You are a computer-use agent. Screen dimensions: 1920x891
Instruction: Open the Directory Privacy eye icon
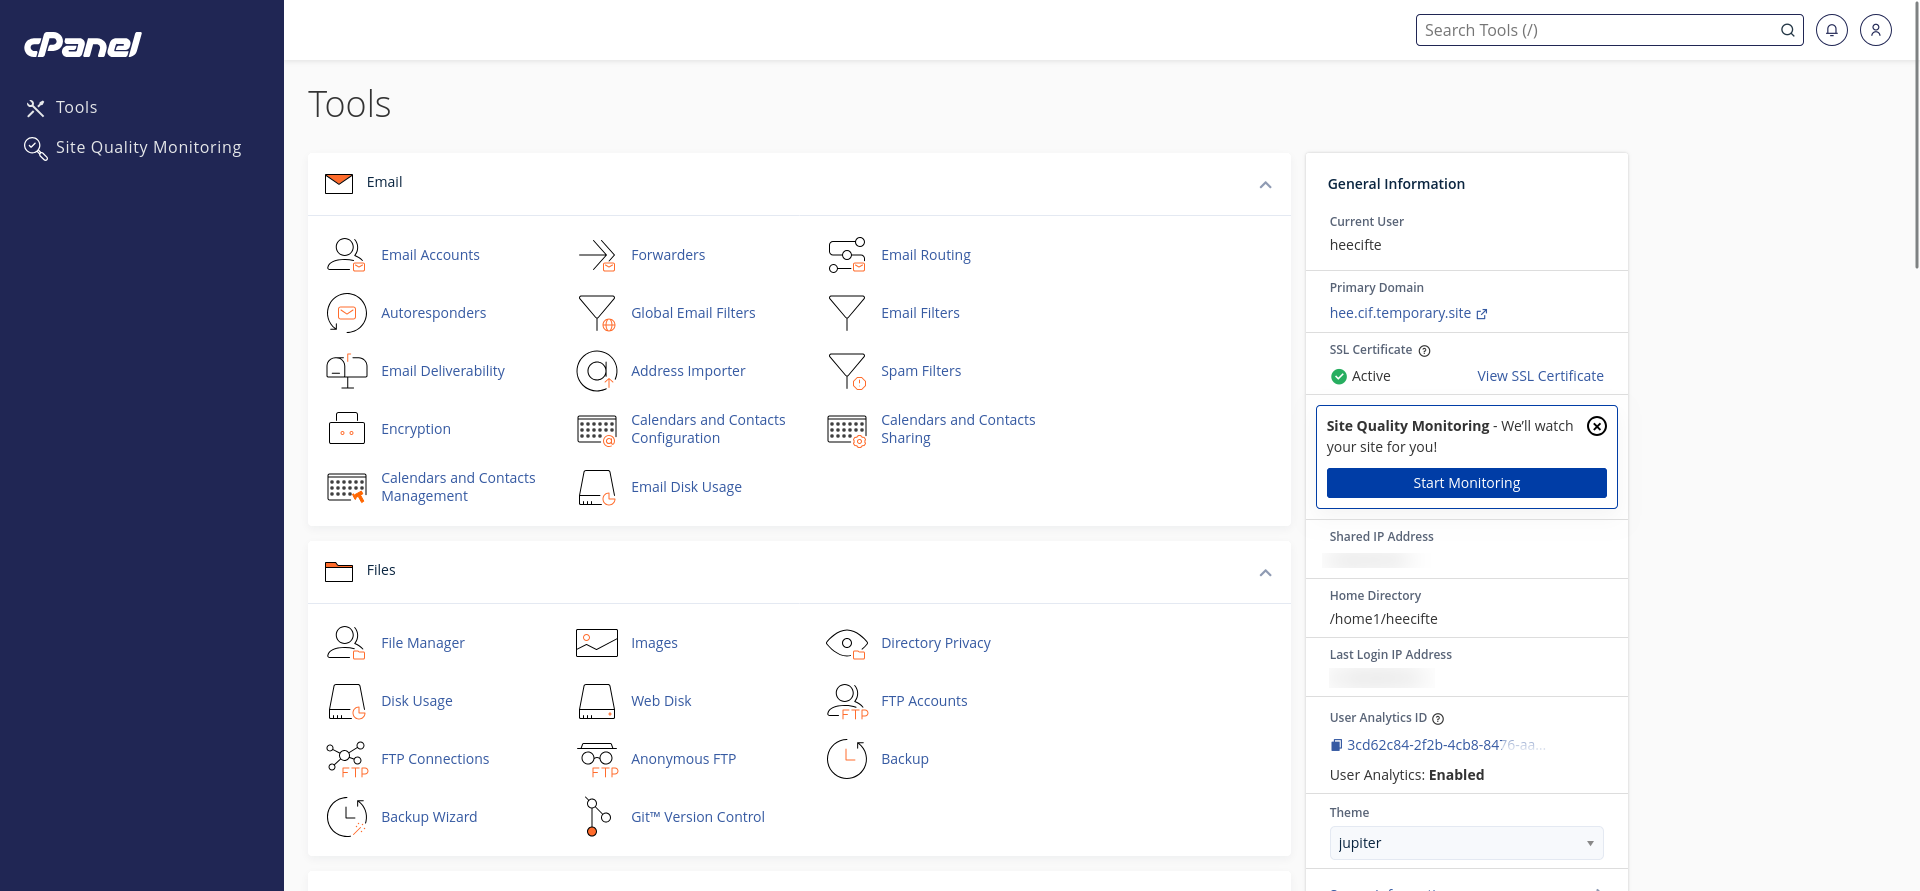[847, 643]
